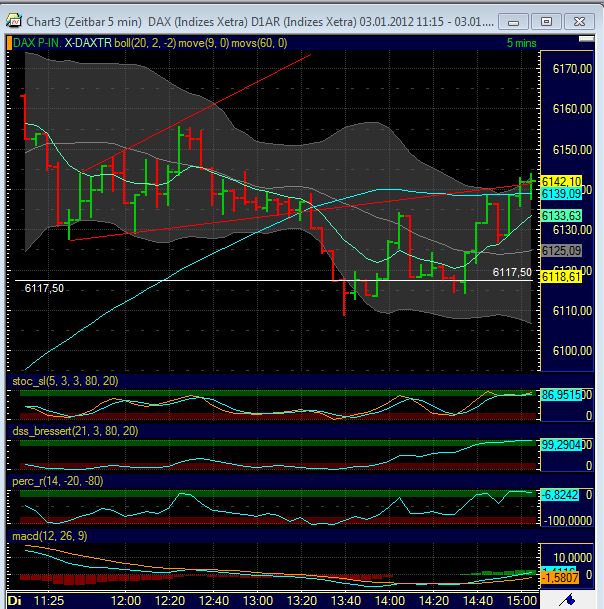
Task: Click the 6170,00 price axis label
Action: click(x=572, y=69)
